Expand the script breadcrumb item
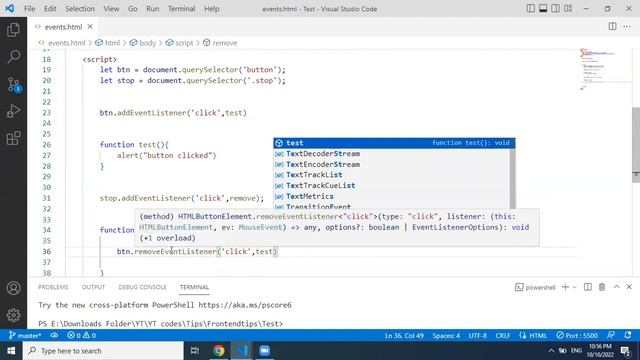 click(x=184, y=43)
